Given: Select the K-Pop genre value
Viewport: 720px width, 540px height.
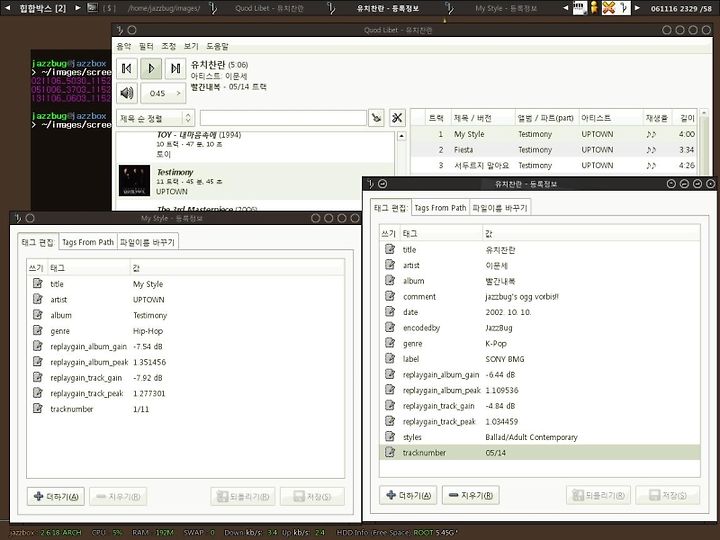Looking at the screenshot, I should click(496, 343).
